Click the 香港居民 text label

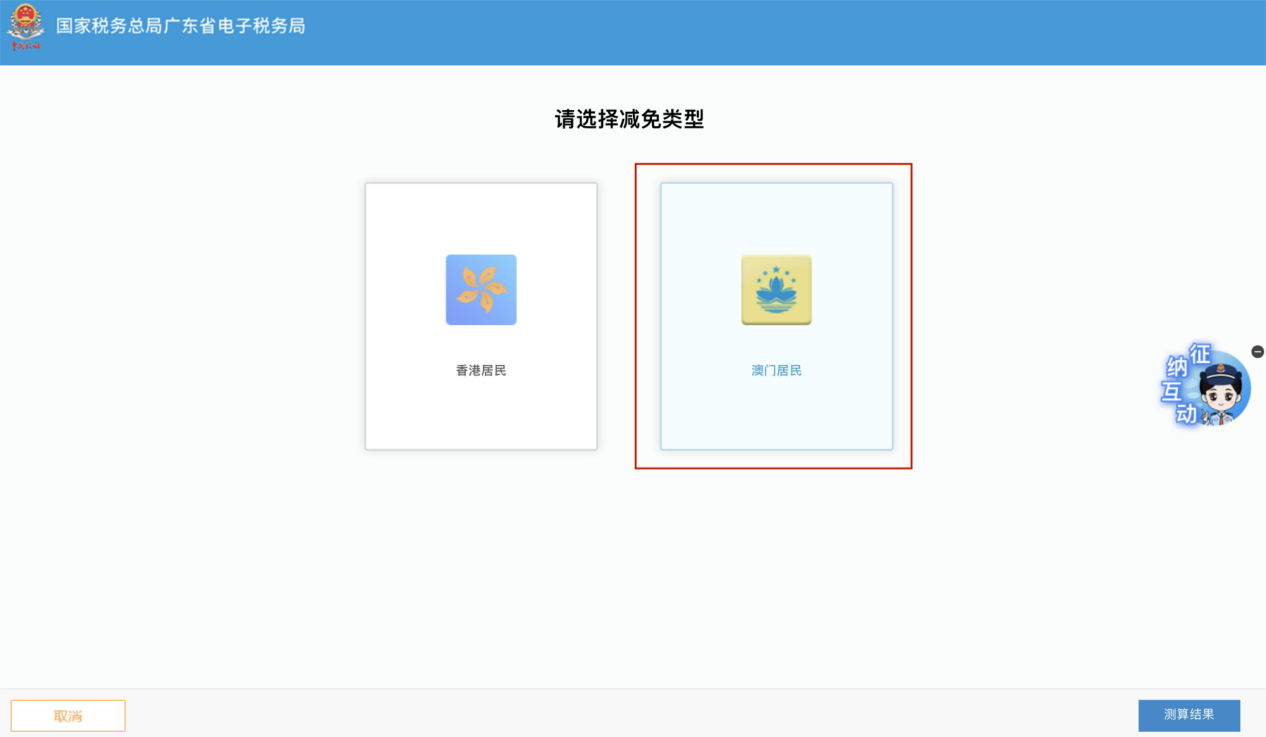click(481, 371)
